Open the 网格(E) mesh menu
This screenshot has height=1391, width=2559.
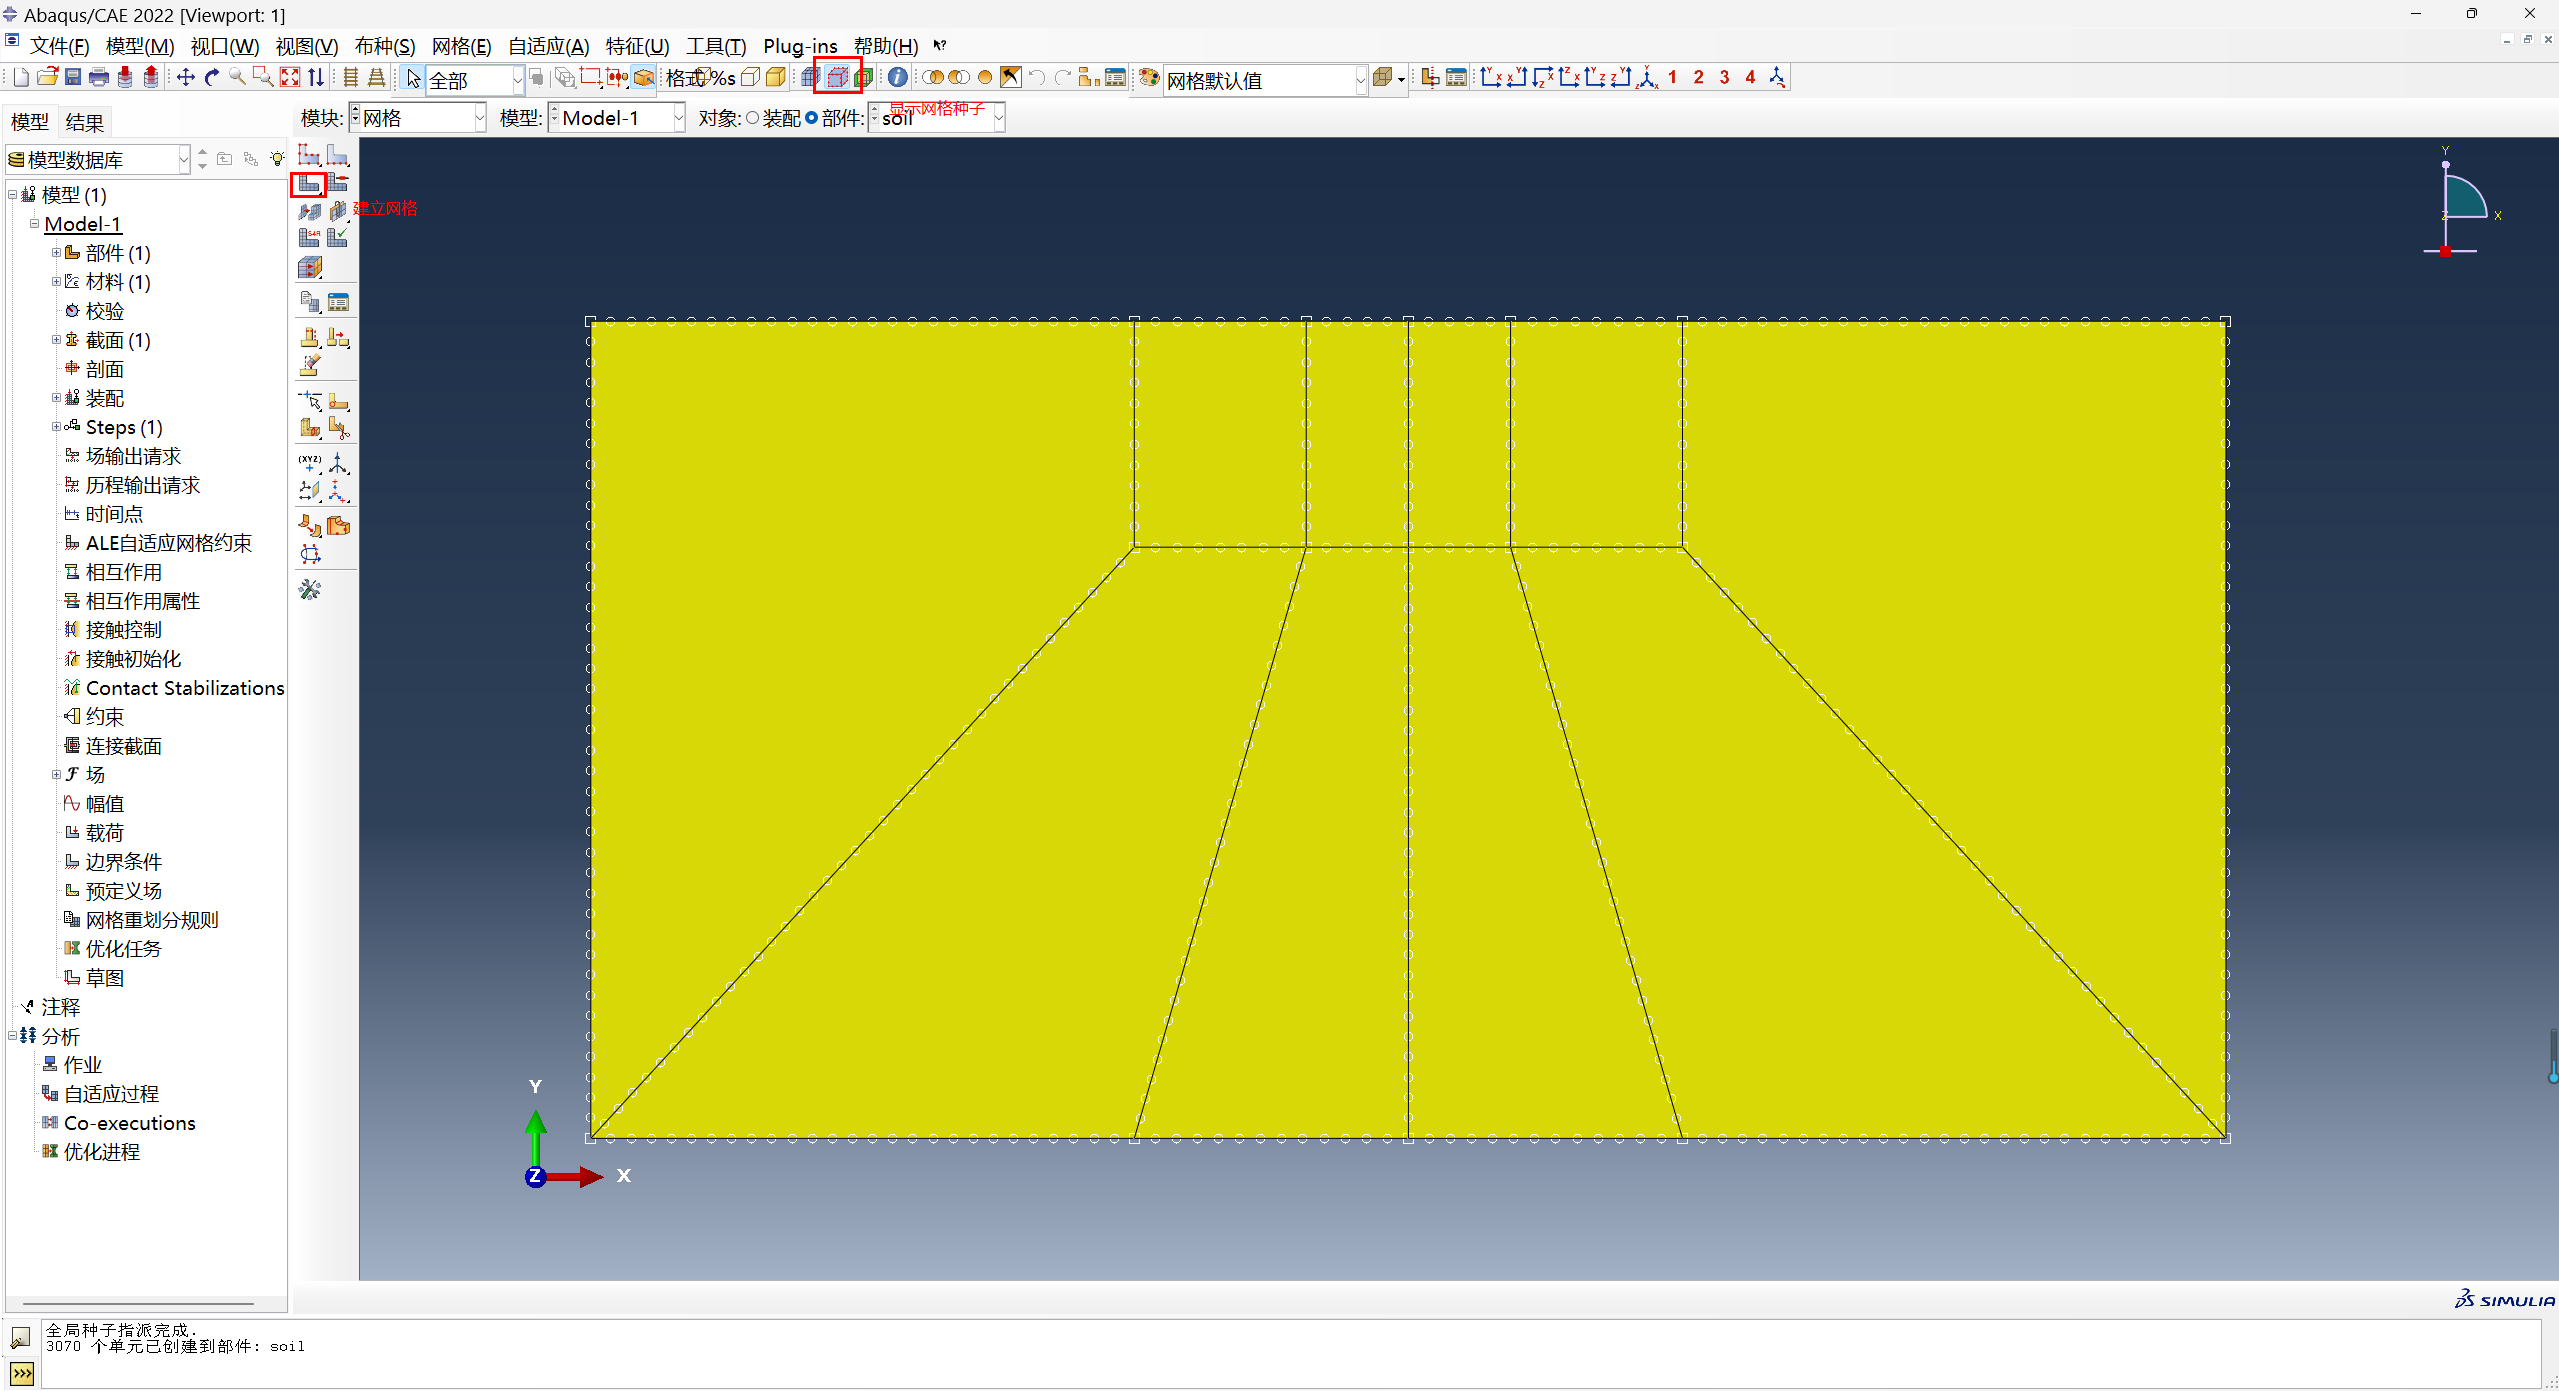coord(461,46)
